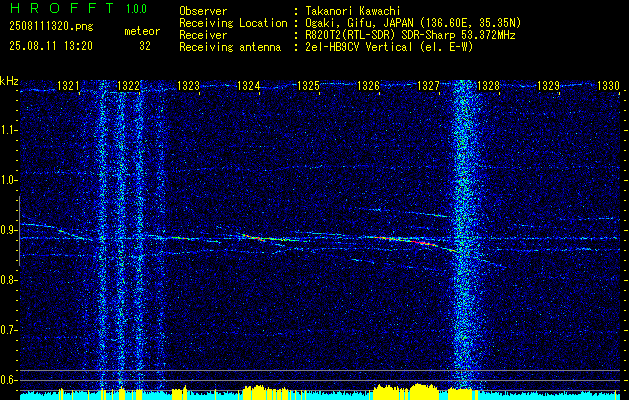Click the 0.9 kHz axis label
Image resolution: width=629 pixels, height=400 pixels.
(8, 230)
